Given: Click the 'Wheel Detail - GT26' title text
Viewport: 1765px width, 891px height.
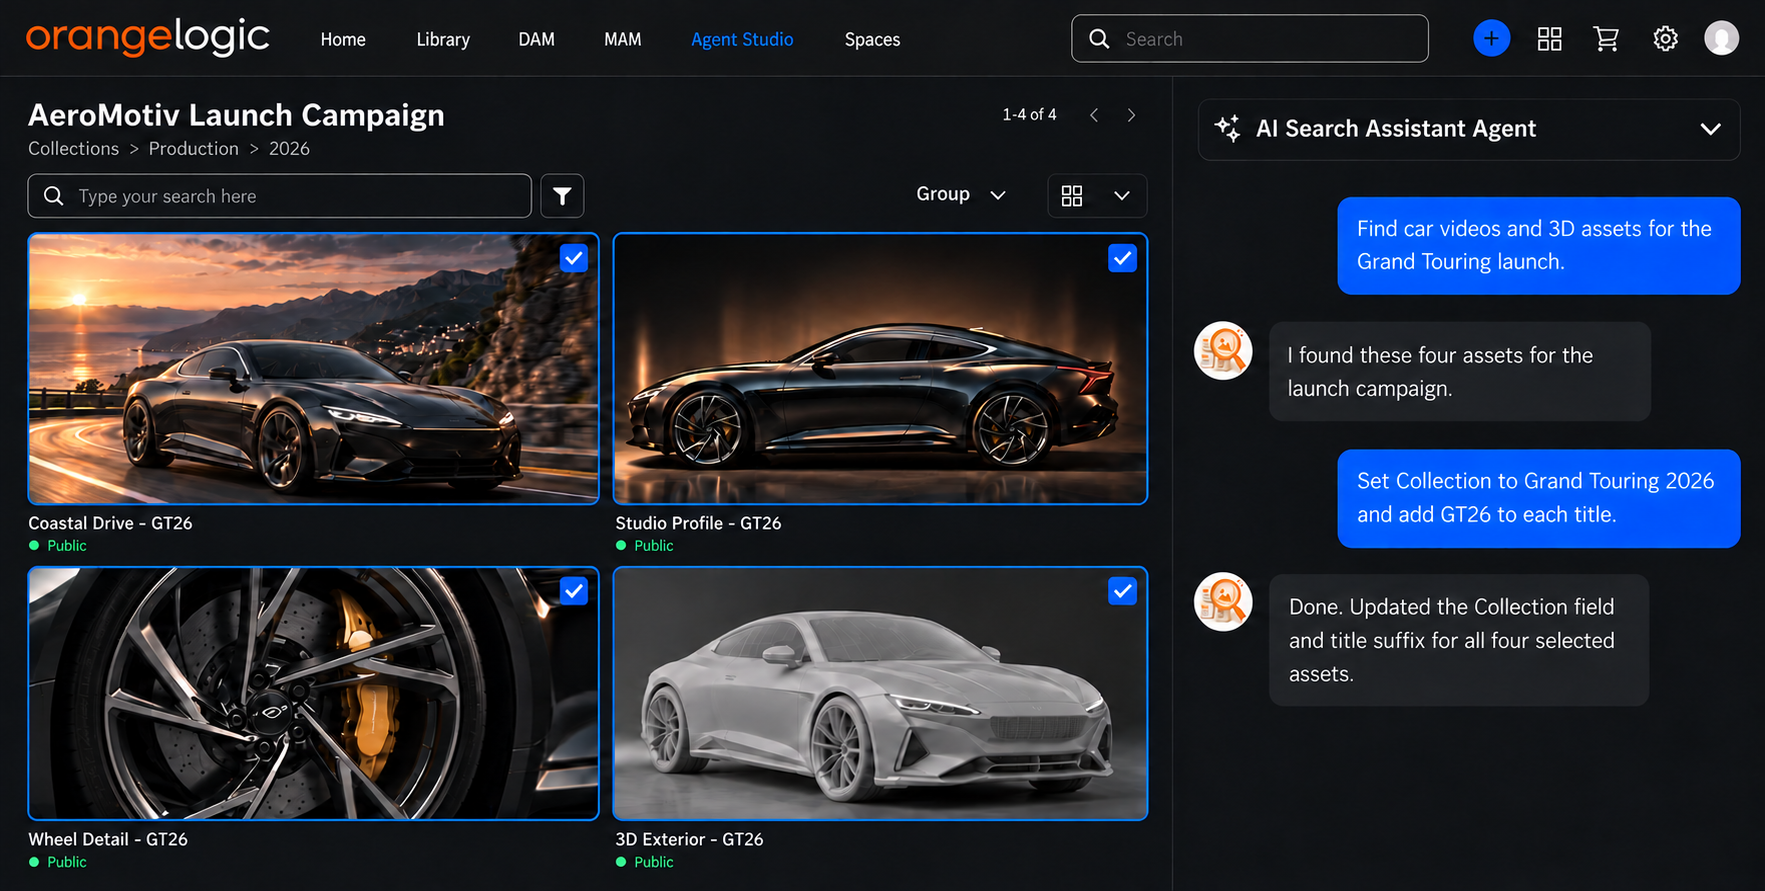Looking at the screenshot, I should (x=108, y=839).
